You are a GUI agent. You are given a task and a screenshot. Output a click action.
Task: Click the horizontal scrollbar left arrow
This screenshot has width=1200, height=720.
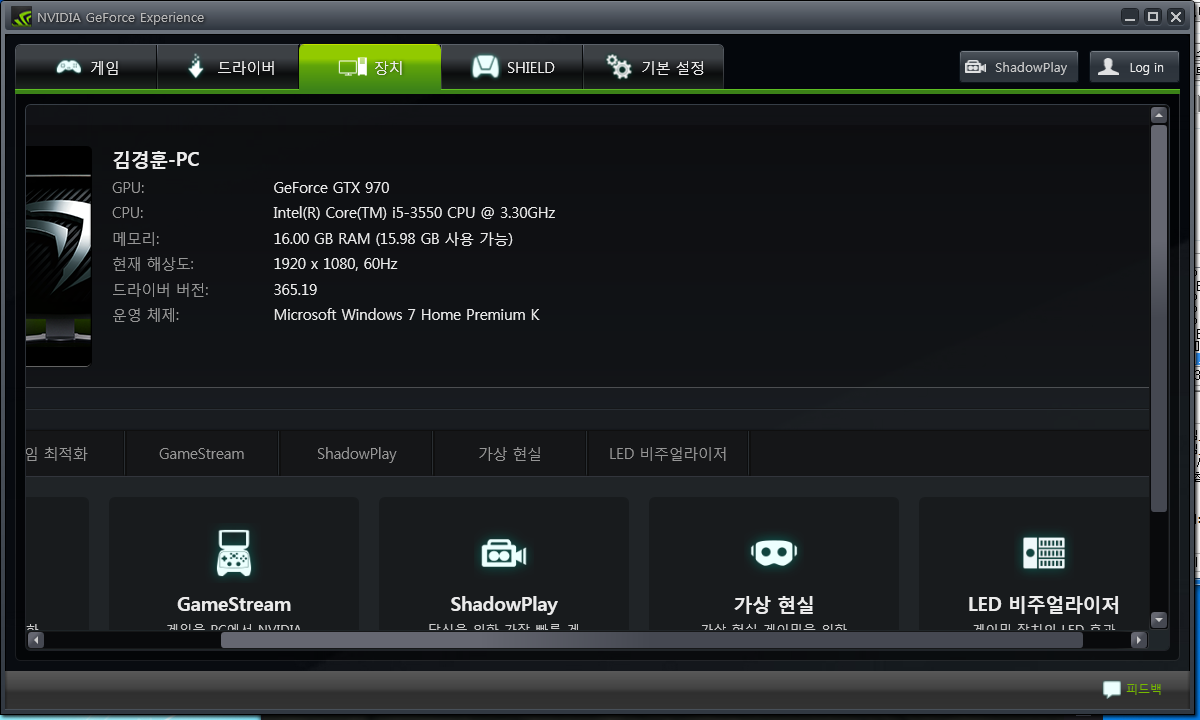(x=35, y=639)
